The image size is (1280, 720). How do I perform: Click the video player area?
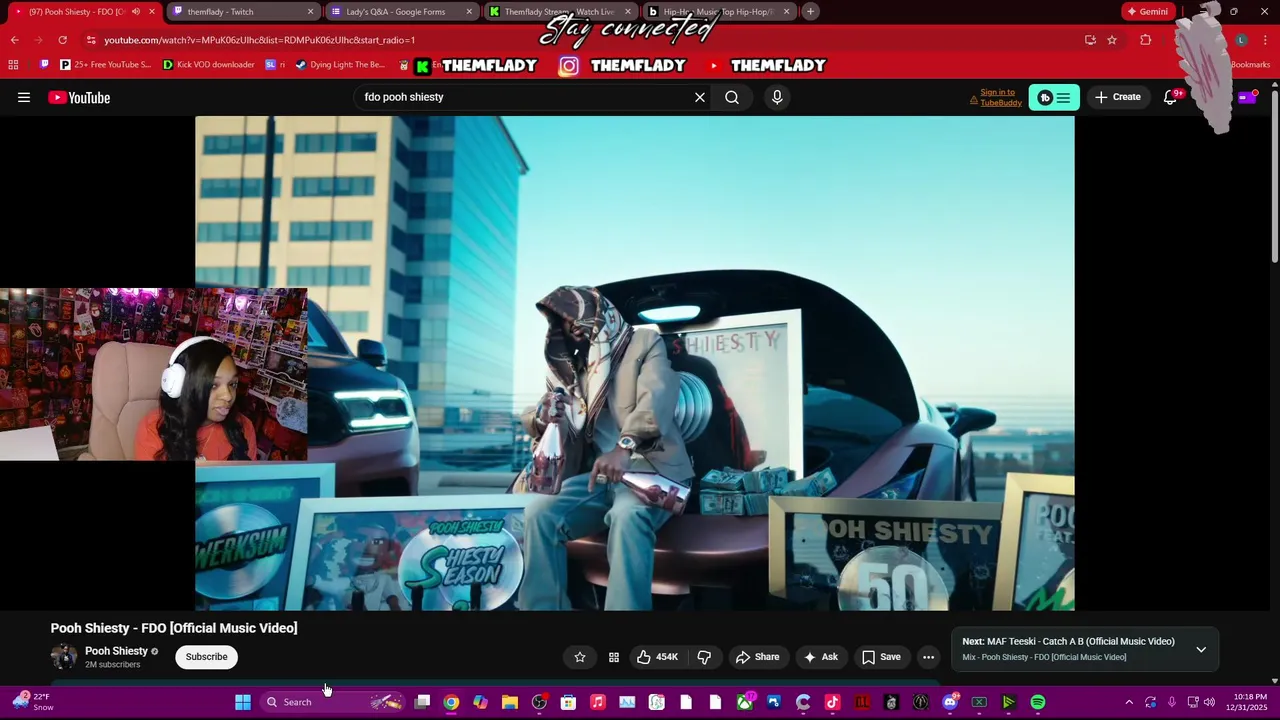tap(635, 363)
